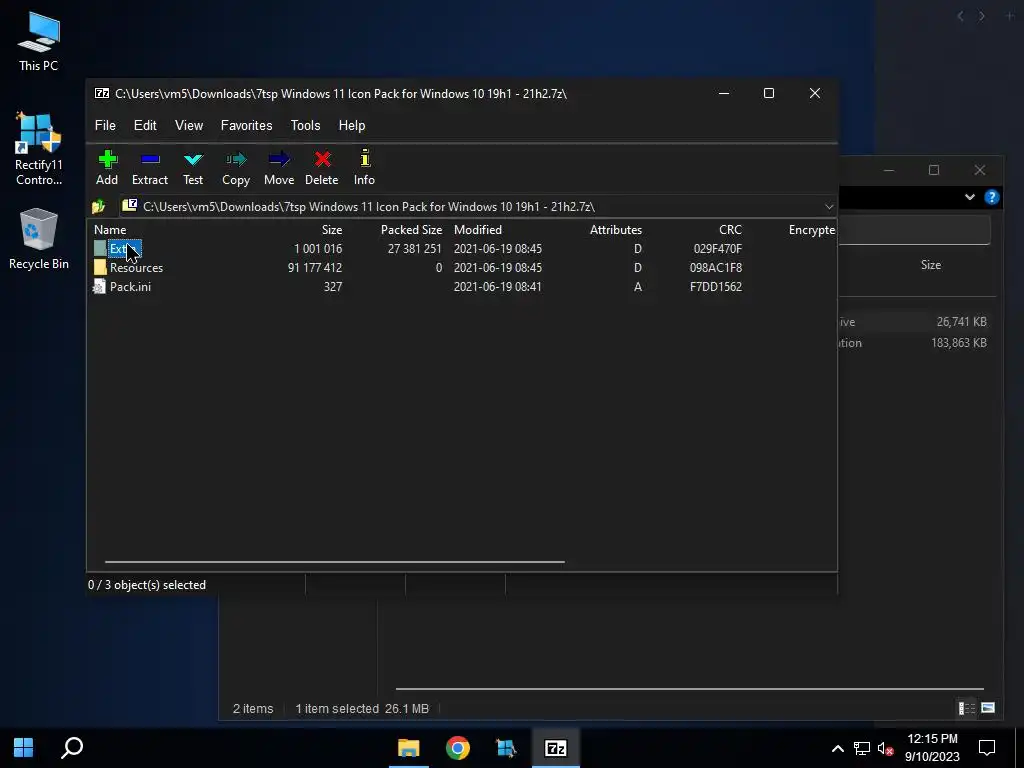Click CRC value 029F470F

click(x=718, y=249)
